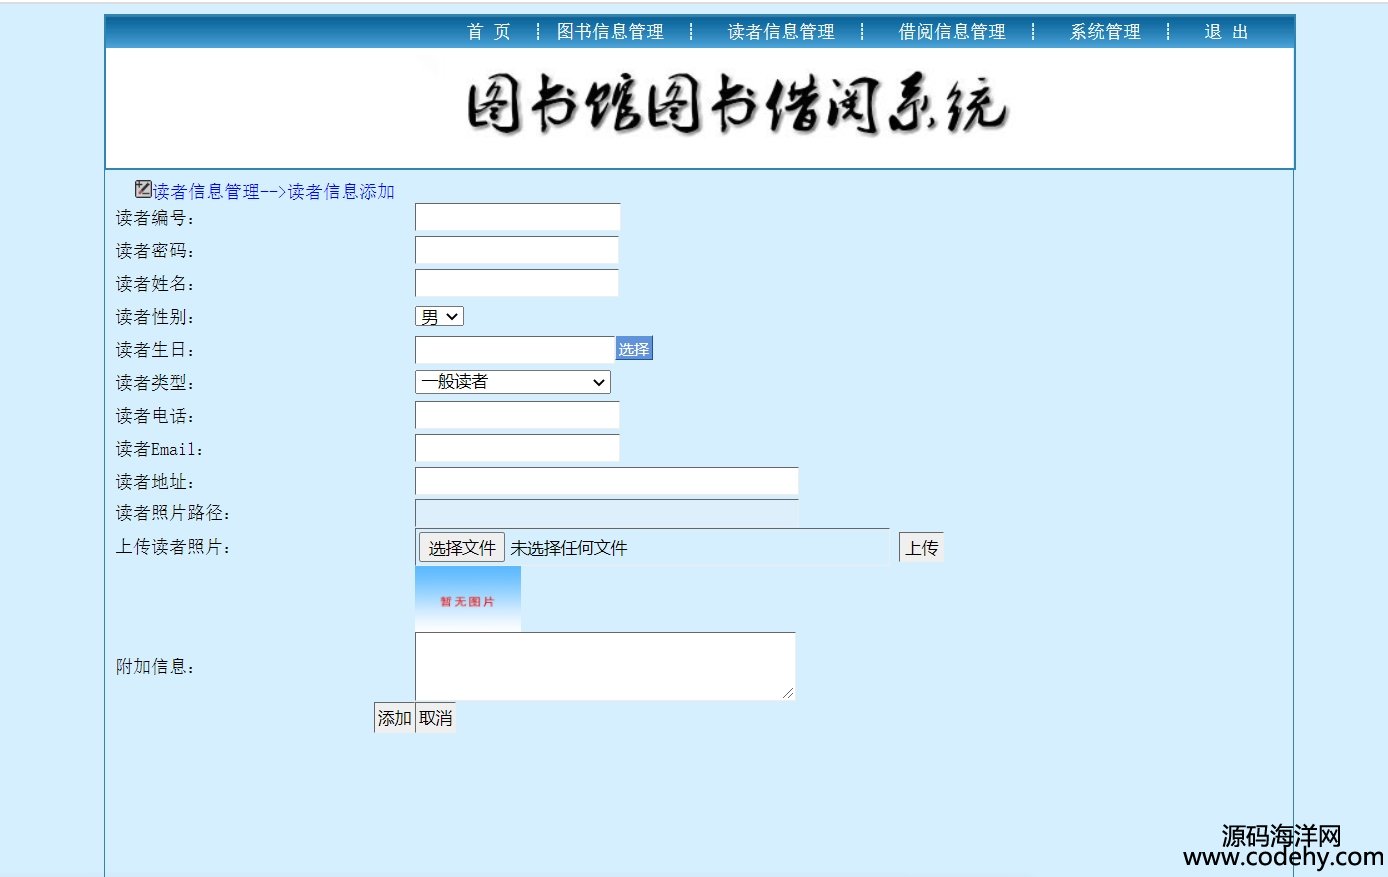Focus the 附加信息 text area
Screen dimensions: 1388x877
tap(605, 666)
